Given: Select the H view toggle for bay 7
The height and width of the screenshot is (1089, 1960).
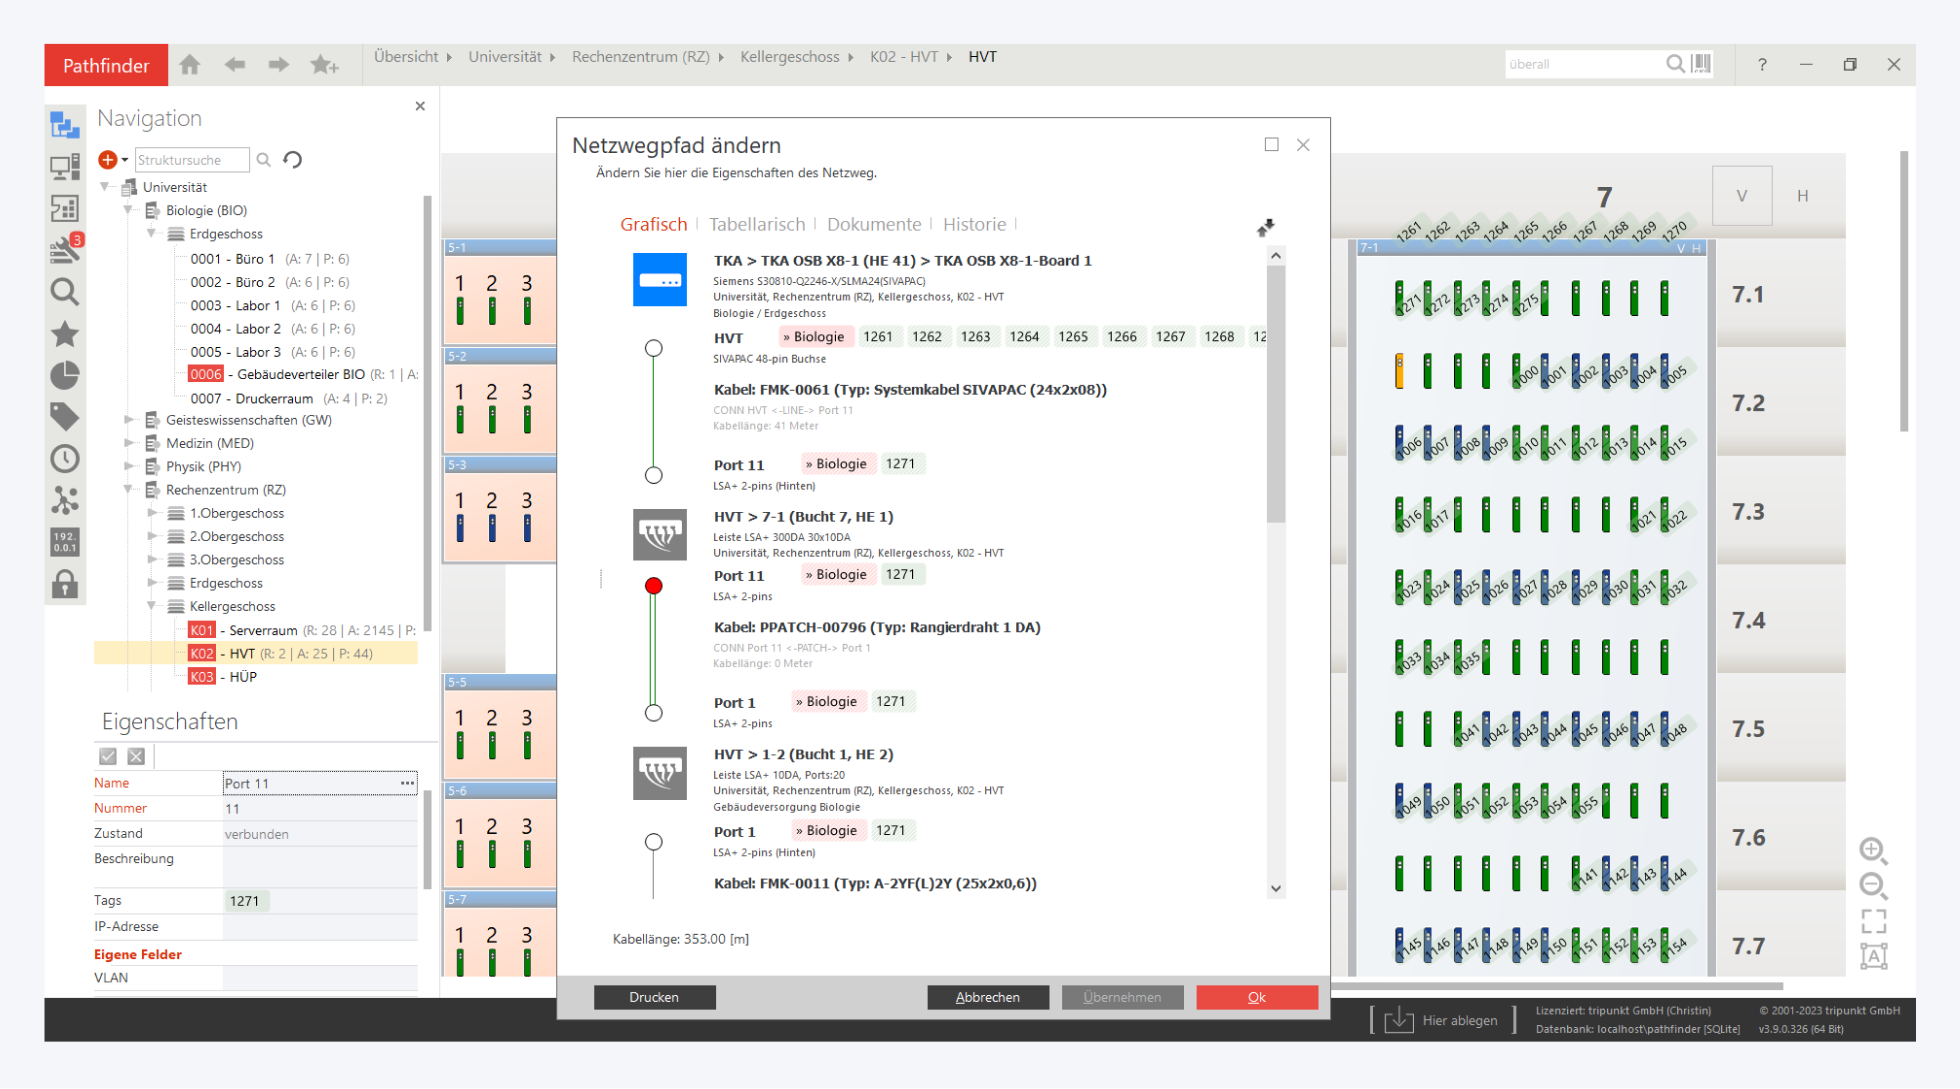Looking at the screenshot, I should click(1802, 196).
